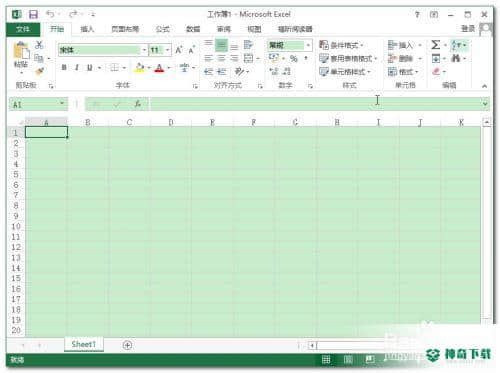
Task: Click the Format Painter brush icon
Action: (x=39, y=71)
